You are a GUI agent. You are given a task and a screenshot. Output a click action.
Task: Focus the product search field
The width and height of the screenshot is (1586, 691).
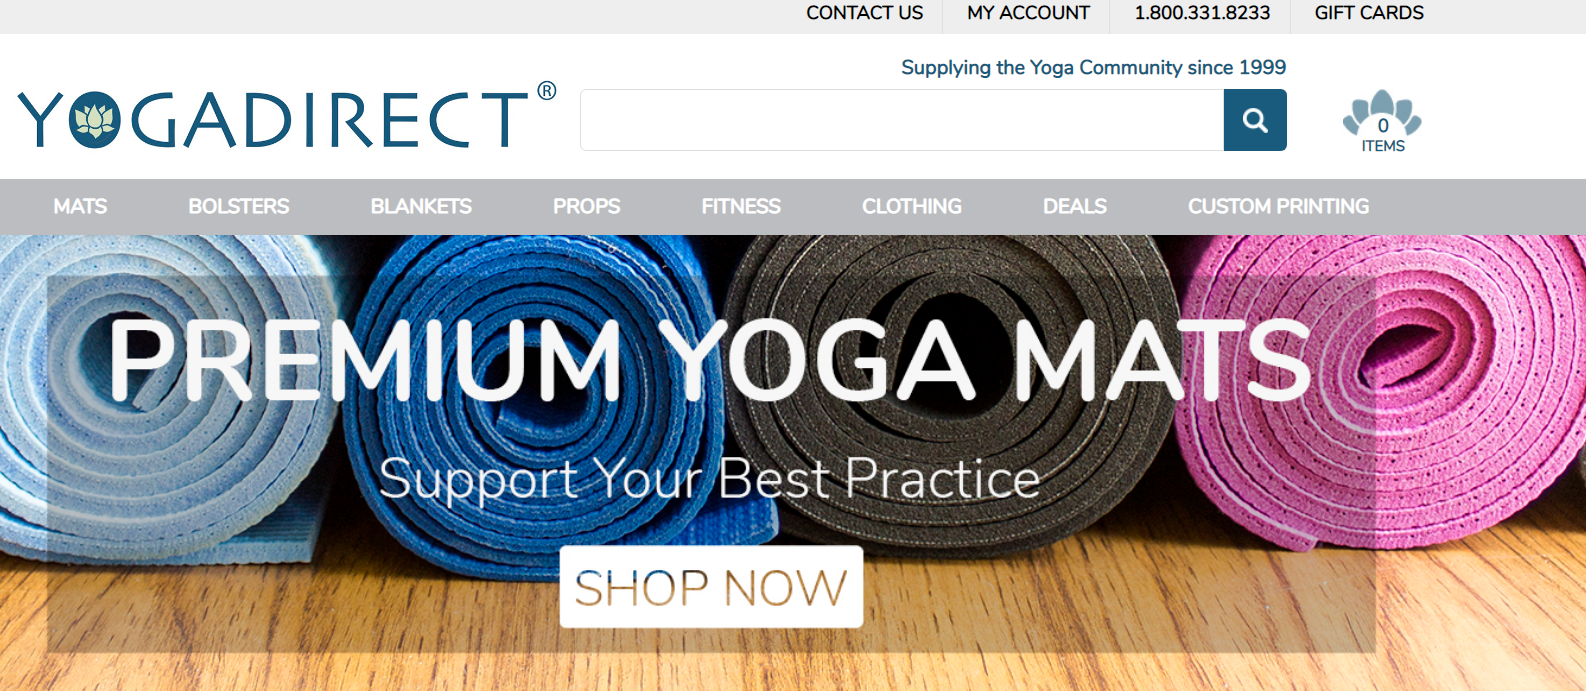[x=902, y=120]
